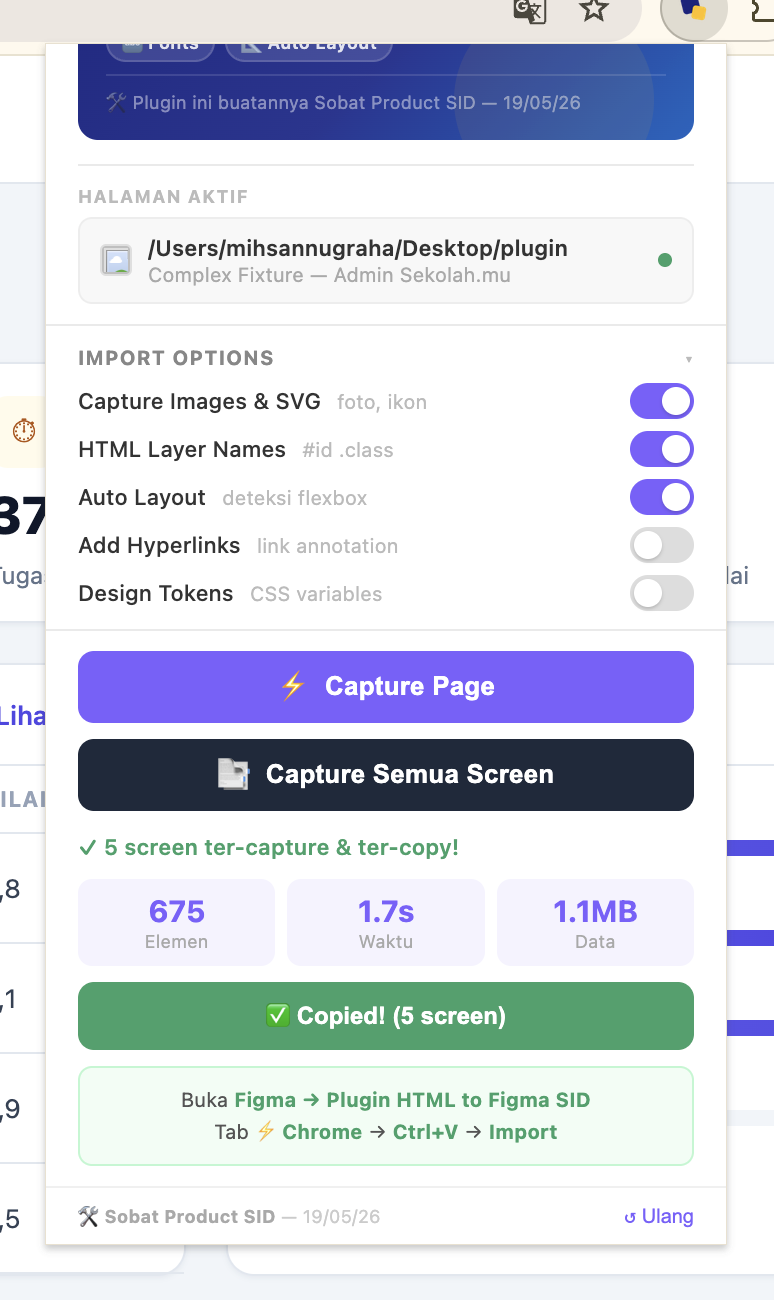The image size is (774, 1300).
Task: Click the Plugin ini buatannya Sobat Product text
Action: [x=343, y=102]
